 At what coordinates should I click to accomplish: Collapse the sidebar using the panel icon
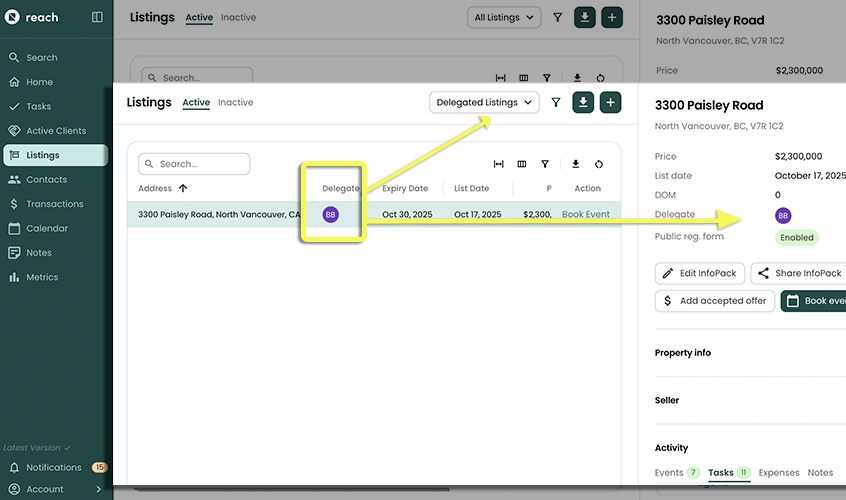[x=97, y=17]
